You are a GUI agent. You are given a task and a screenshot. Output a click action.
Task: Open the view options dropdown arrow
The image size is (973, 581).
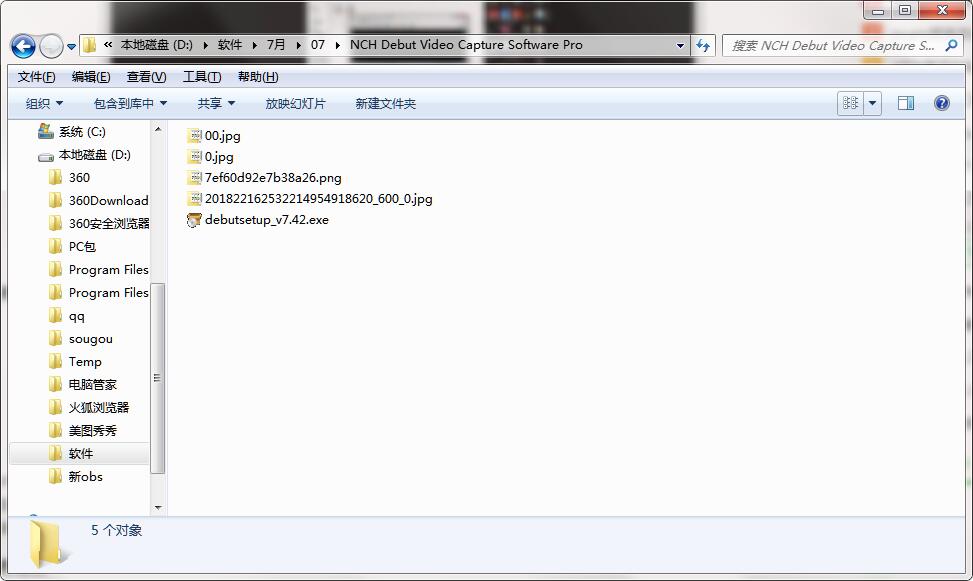coord(872,103)
